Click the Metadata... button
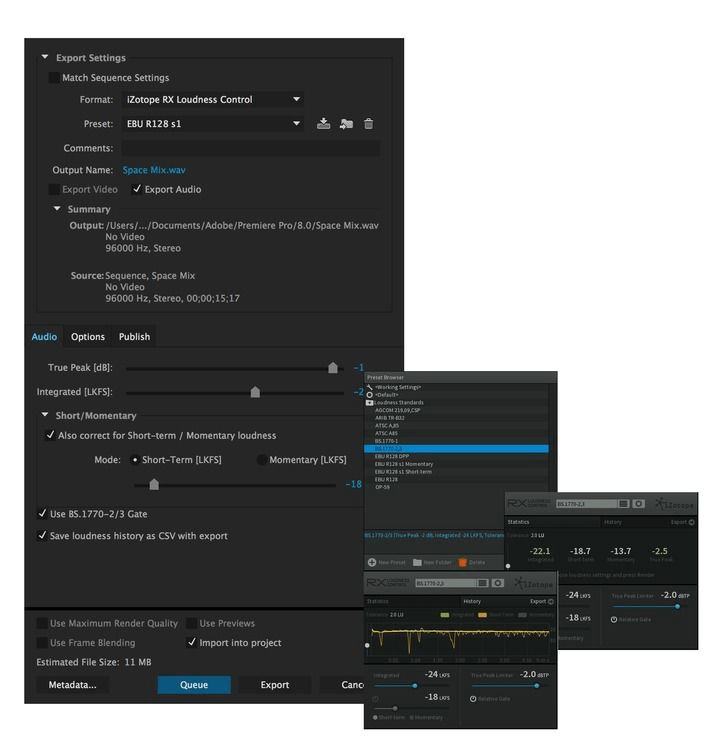Image resolution: width=719 pixels, height=750 pixels. (x=72, y=684)
